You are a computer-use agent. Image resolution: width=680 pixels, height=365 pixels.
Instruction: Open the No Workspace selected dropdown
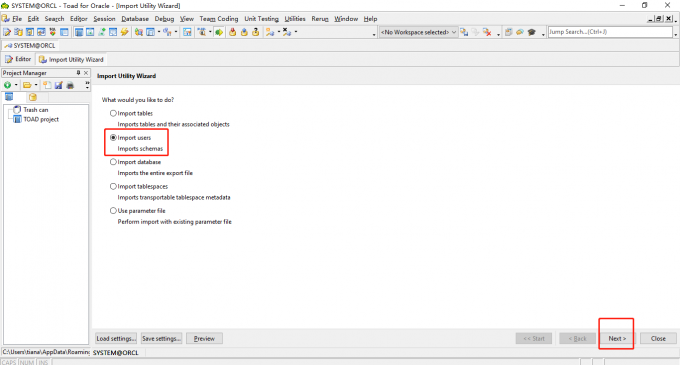pyautogui.click(x=418, y=32)
